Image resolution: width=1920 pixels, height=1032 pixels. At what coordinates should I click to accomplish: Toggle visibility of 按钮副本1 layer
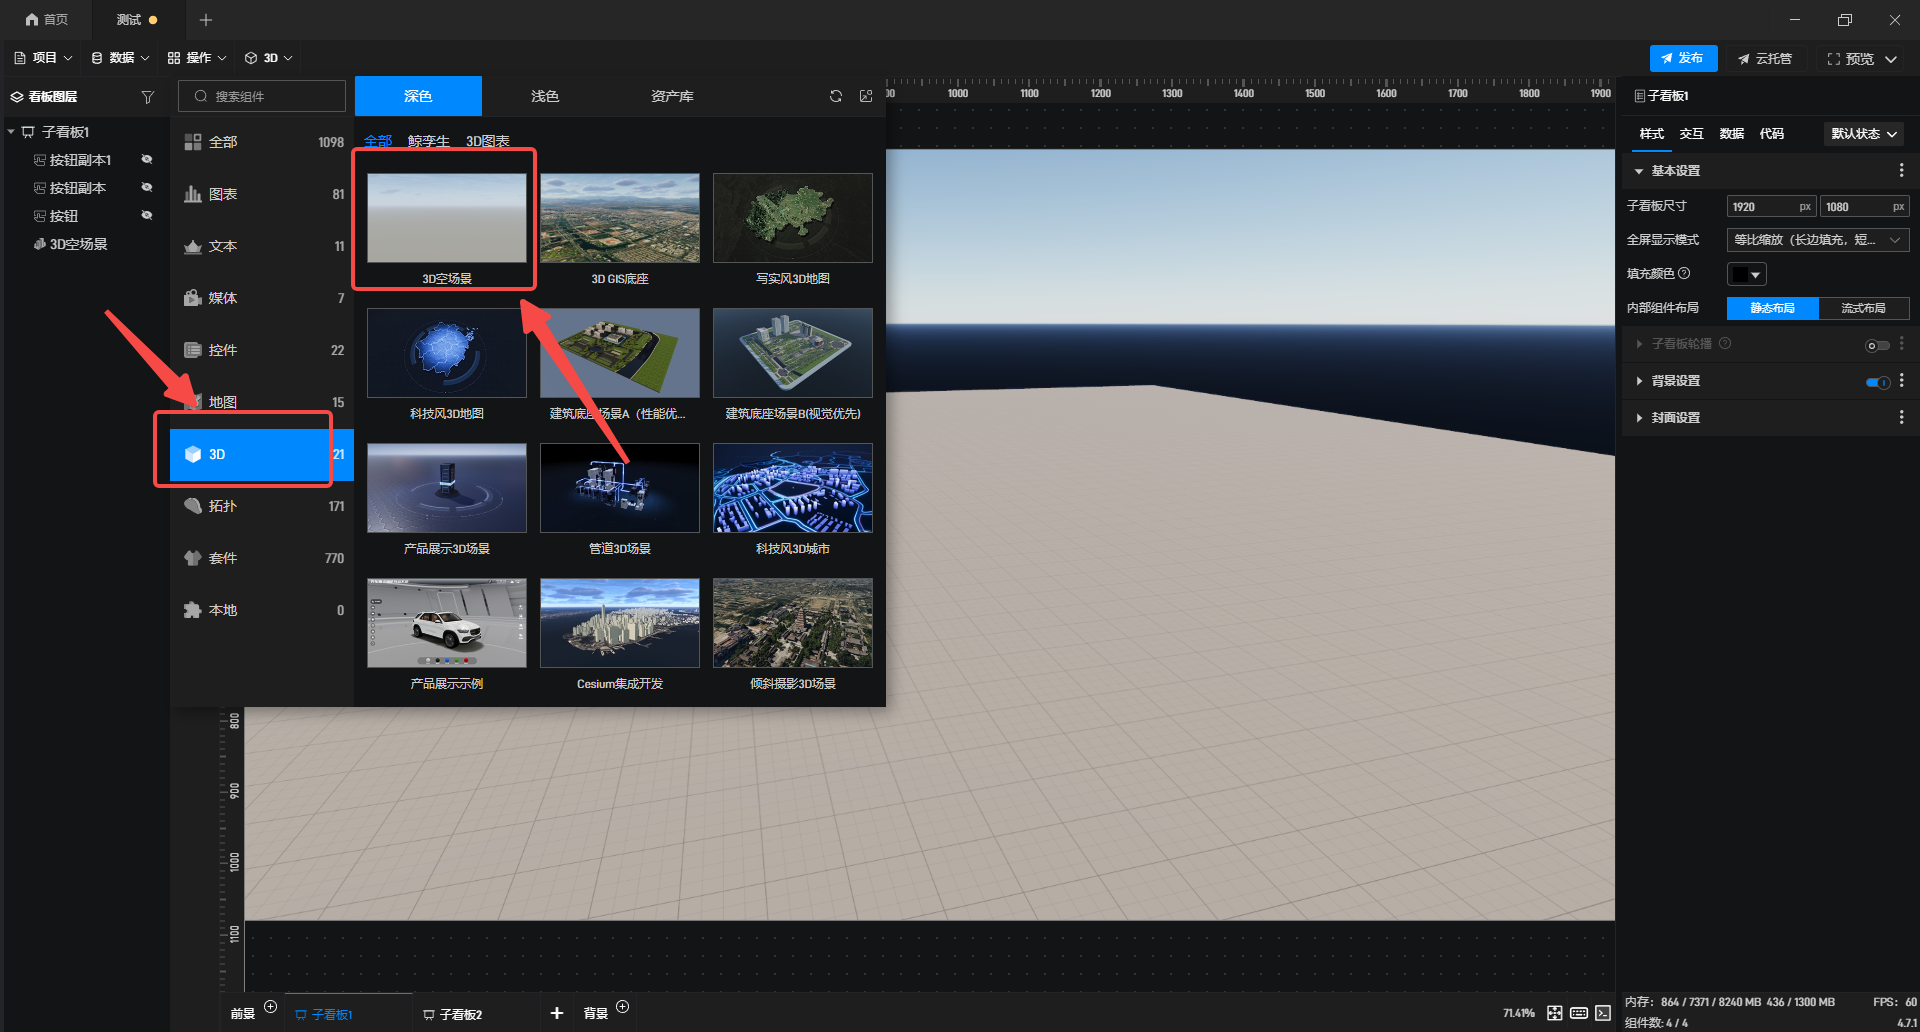tap(147, 160)
